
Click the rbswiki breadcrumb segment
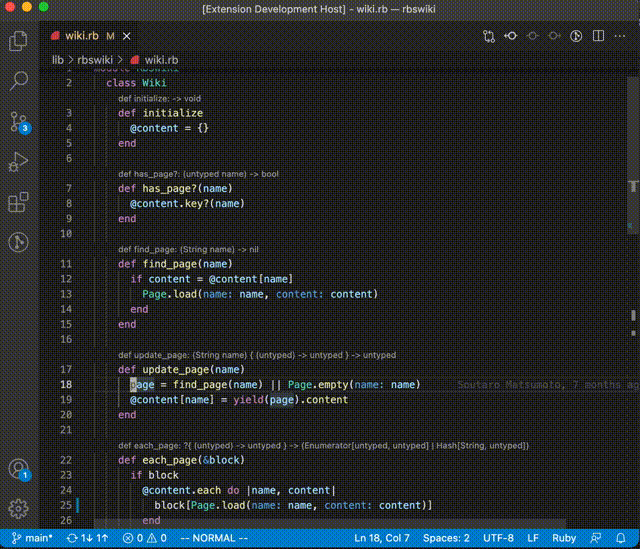coord(95,60)
